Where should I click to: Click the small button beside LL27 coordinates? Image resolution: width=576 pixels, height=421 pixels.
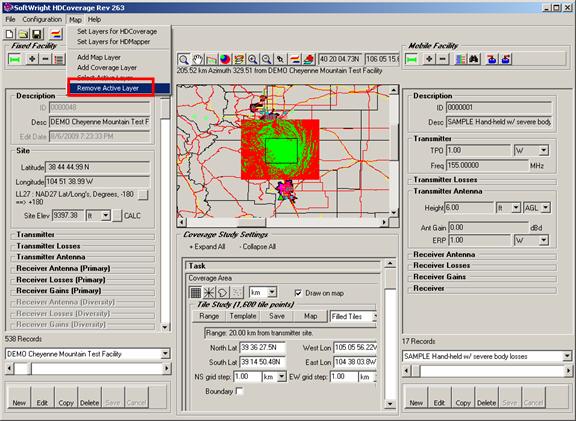pyautogui.click(x=143, y=195)
